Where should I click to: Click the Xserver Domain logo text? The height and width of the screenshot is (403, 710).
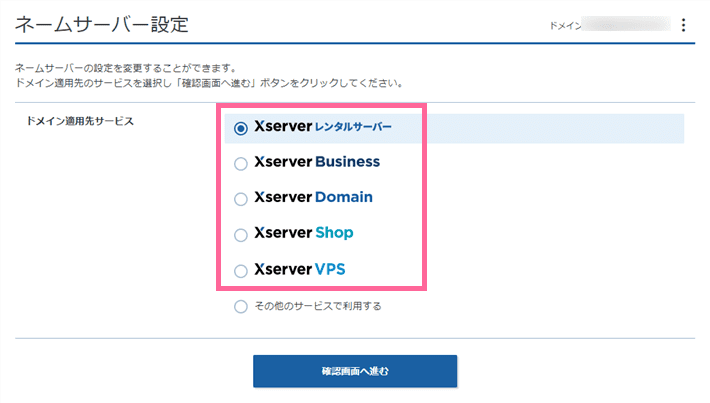click(x=313, y=197)
